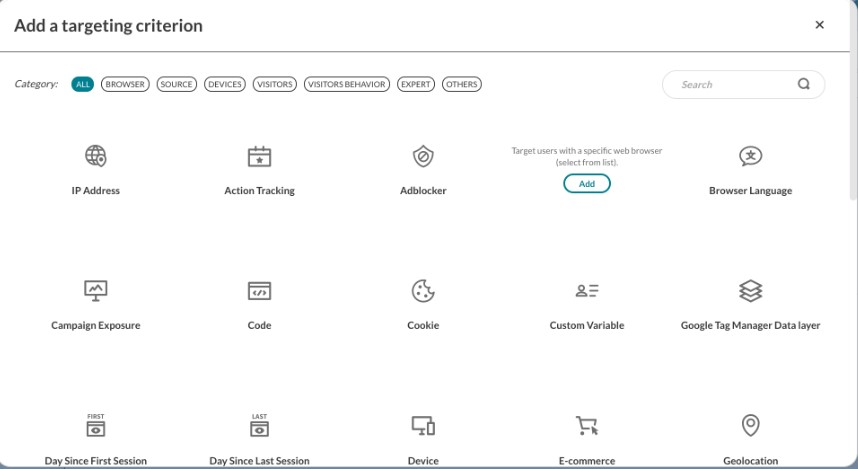Click Google Tag Manager Data layer label
This screenshot has width=858, height=469.
point(750,325)
